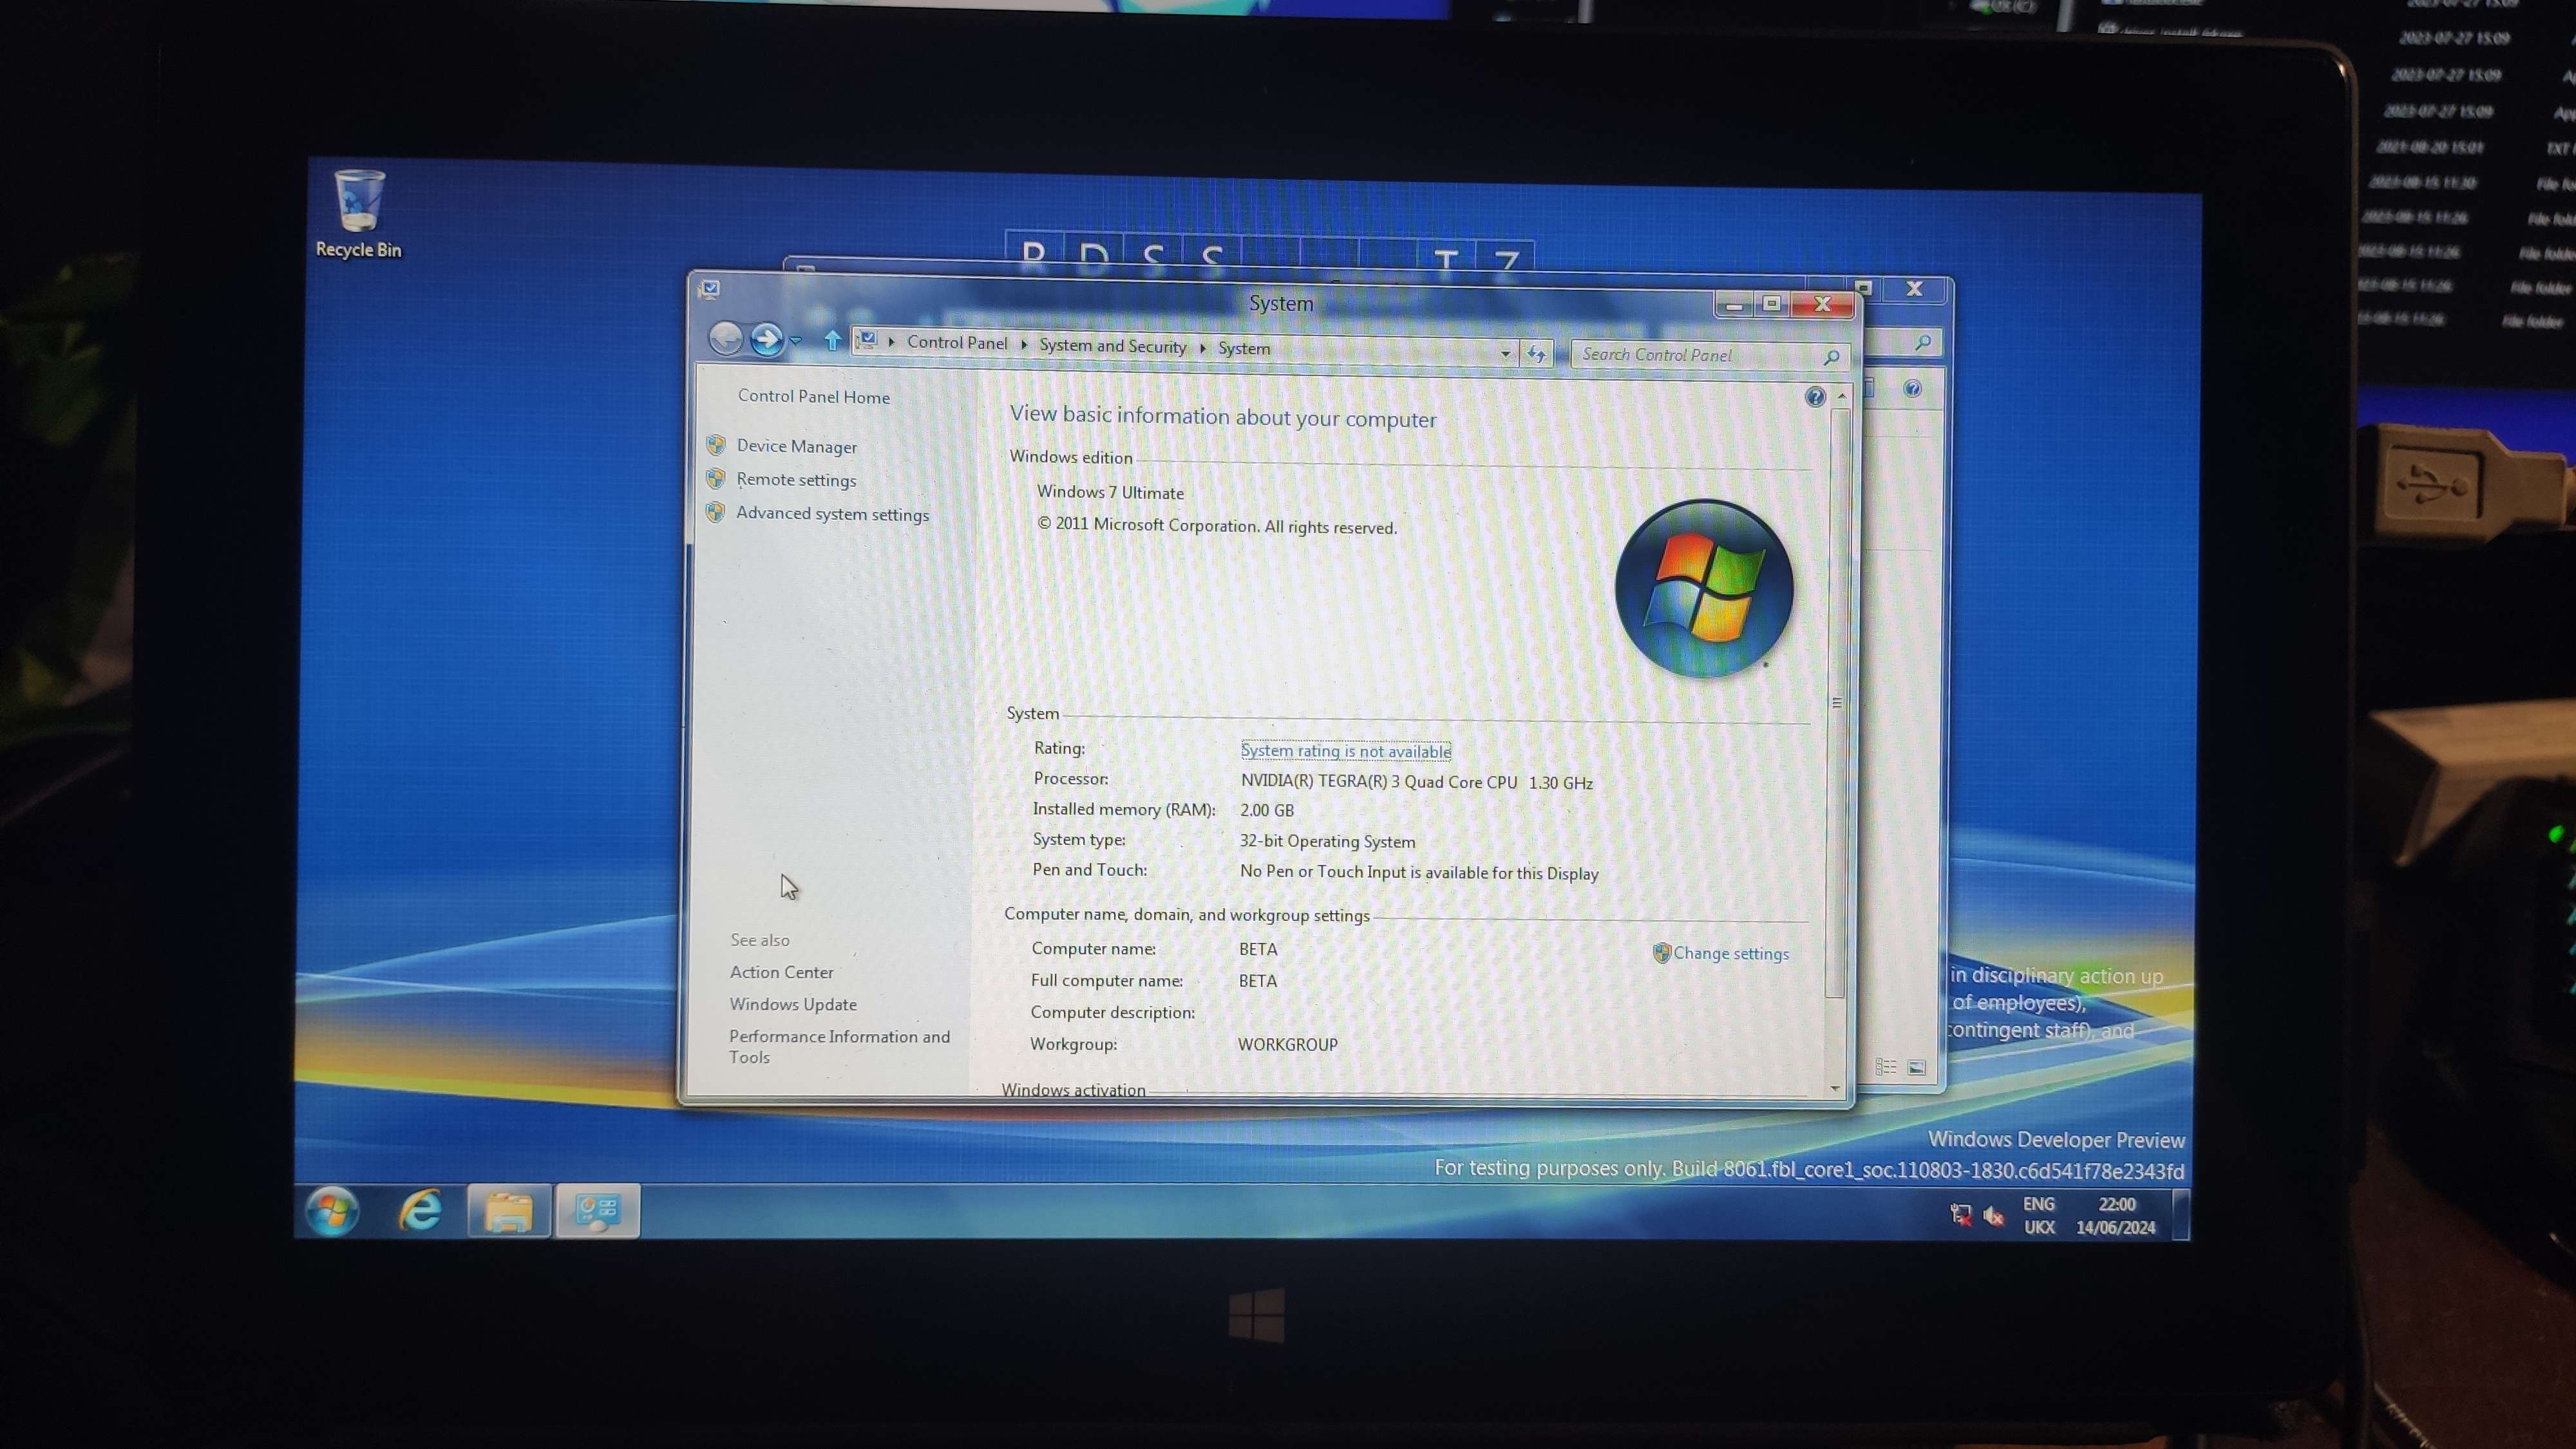2576x1449 pixels.
Task: Open Device Manager link
Action: 796,446
